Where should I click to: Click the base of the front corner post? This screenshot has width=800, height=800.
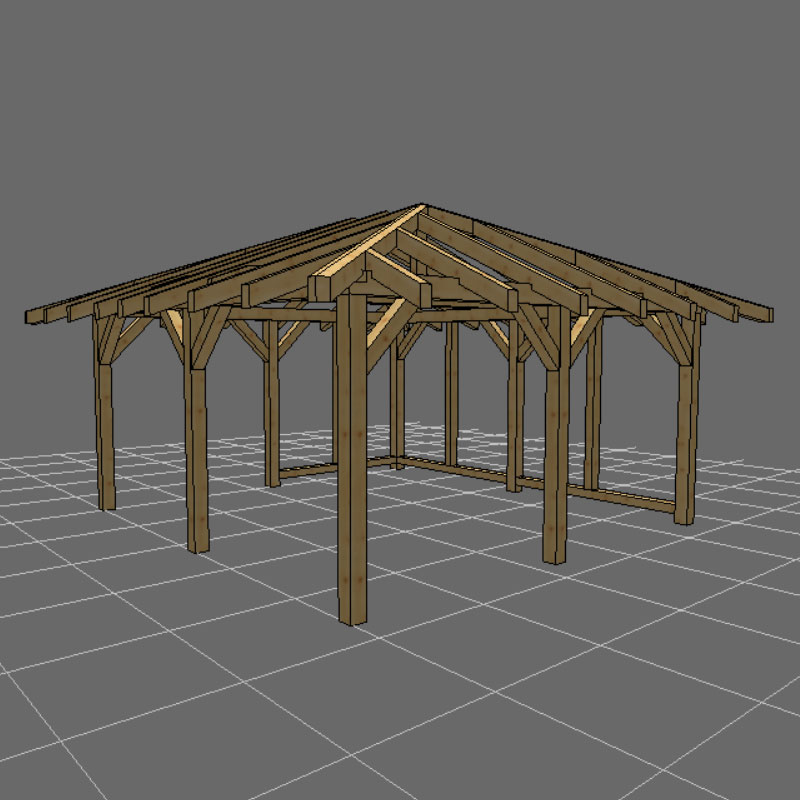pos(351,612)
